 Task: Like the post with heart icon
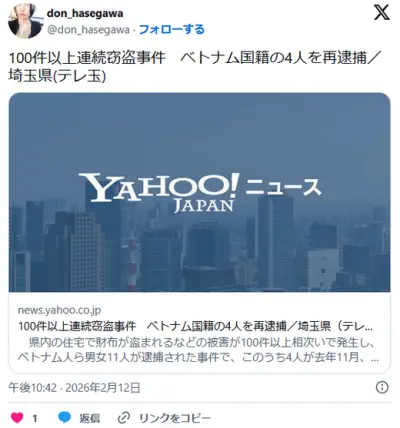(x=17, y=418)
